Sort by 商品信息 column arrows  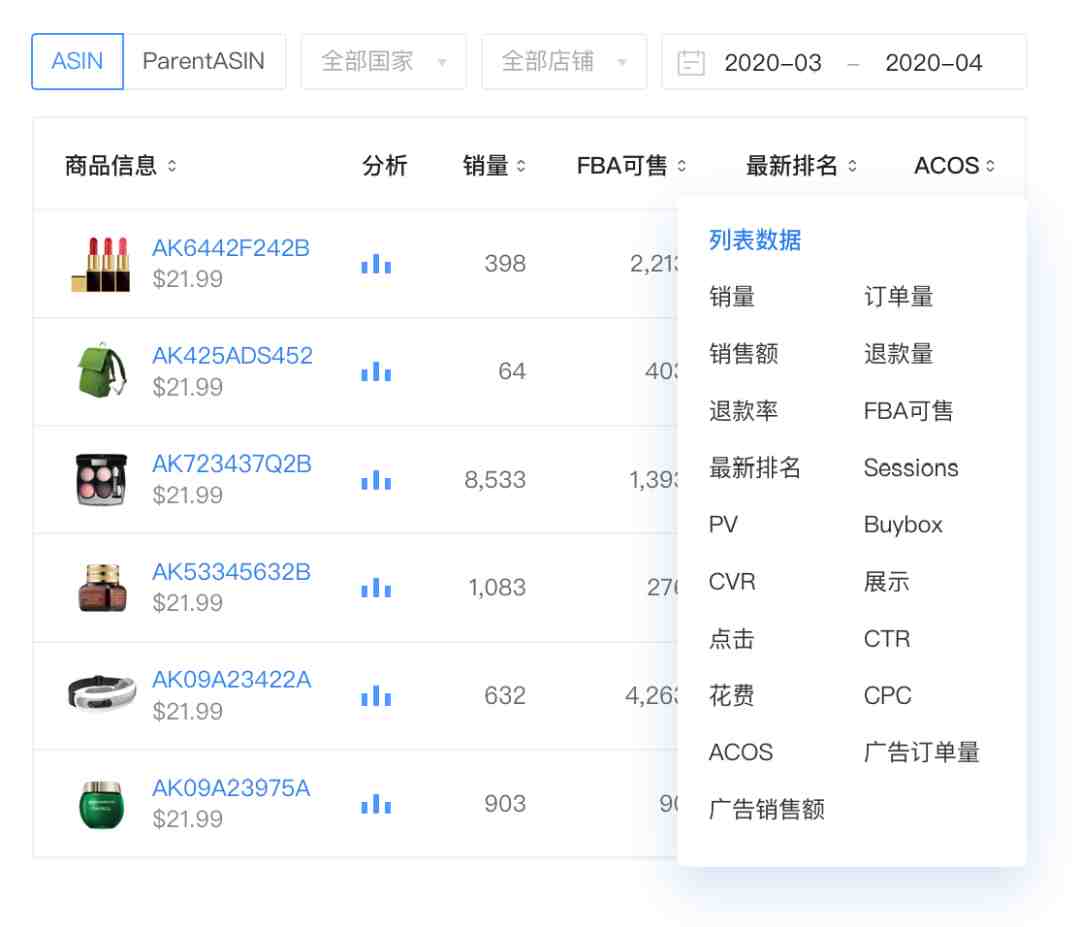pyautogui.click(x=172, y=166)
